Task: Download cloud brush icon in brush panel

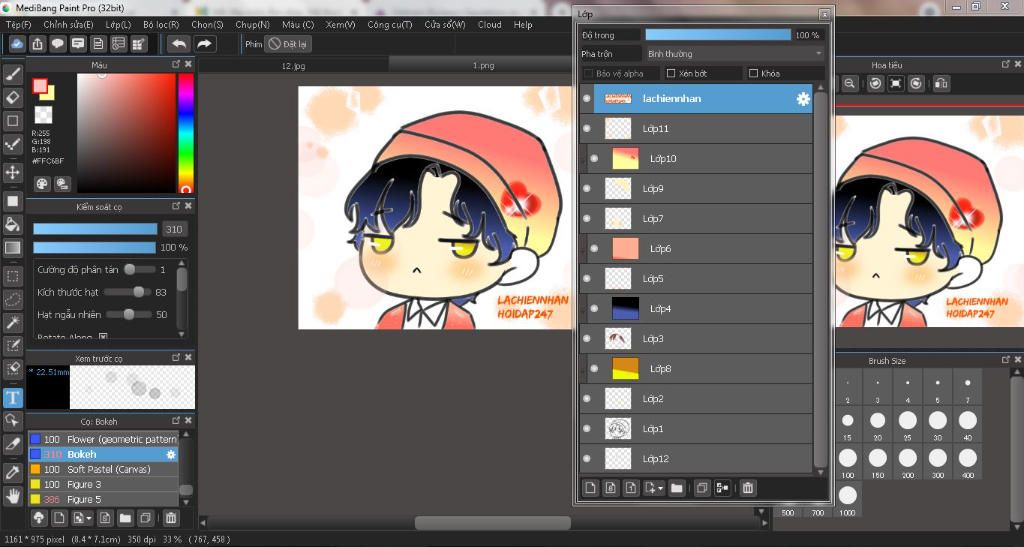Action: click(39, 518)
